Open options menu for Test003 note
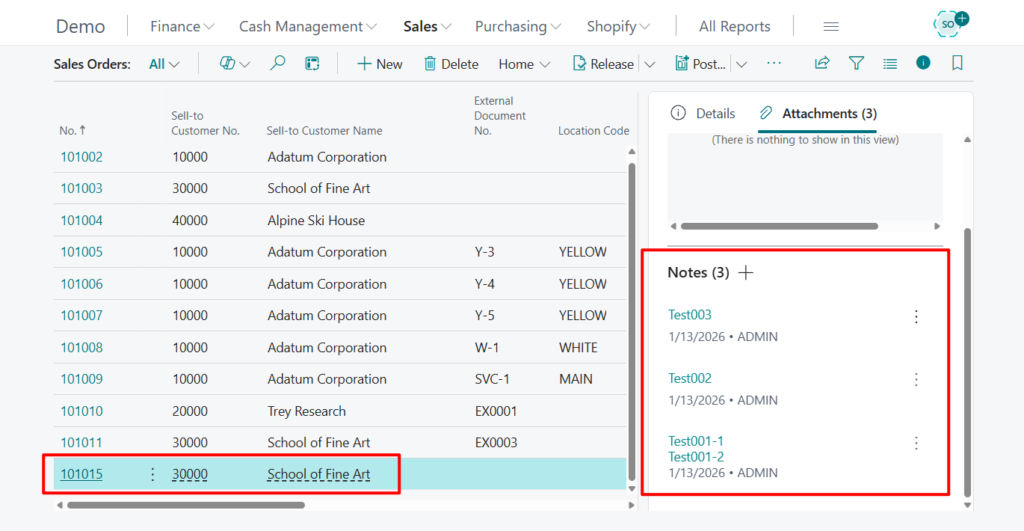 point(916,316)
